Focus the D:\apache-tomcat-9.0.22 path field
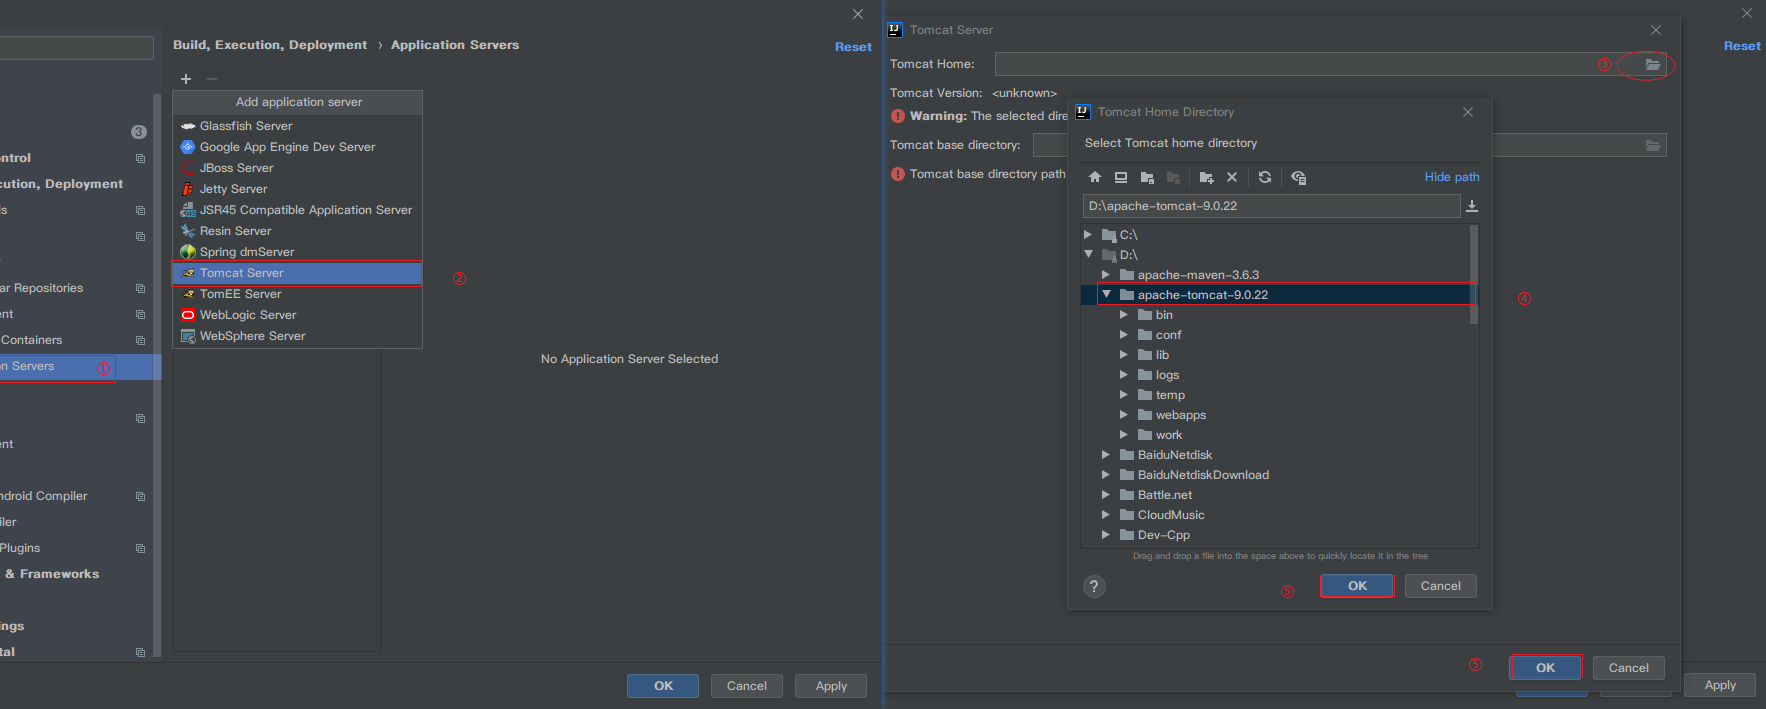Viewport: 1766px width, 709px height. pyautogui.click(x=1271, y=206)
